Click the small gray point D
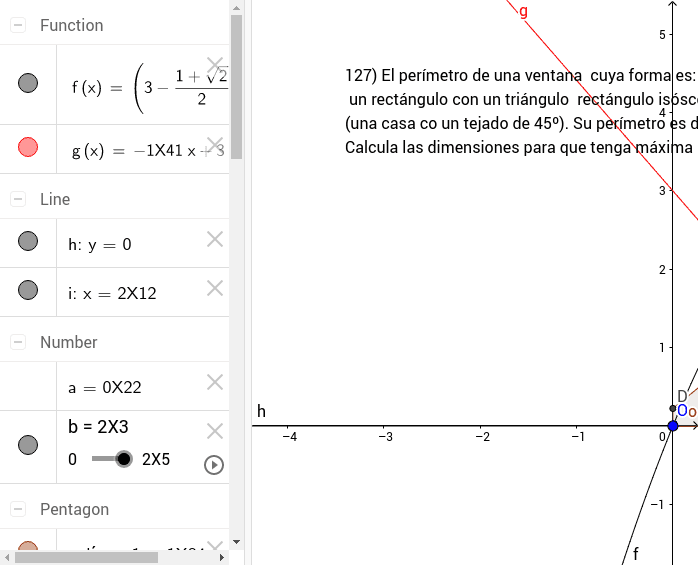The height and width of the screenshot is (567, 700). pyautogui.click(x=673, y=409)
